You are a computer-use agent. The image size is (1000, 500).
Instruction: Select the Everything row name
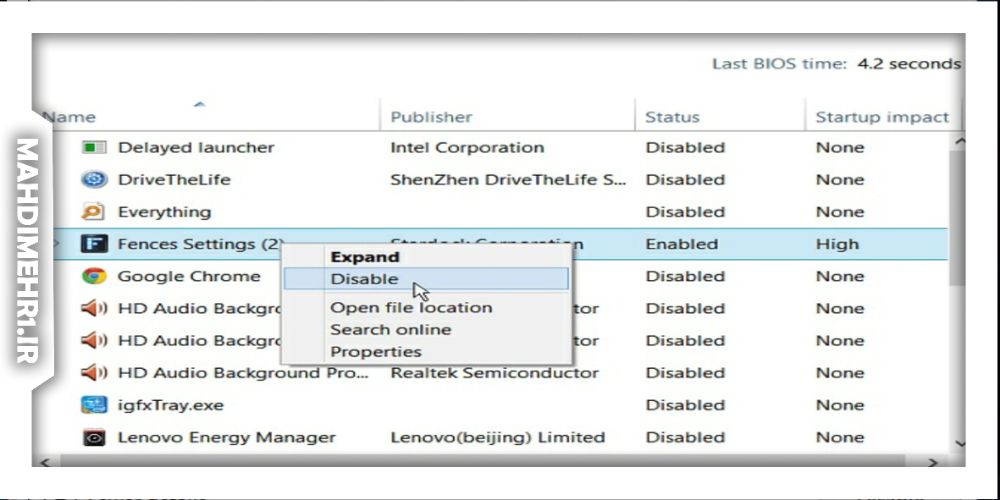point(165,212)
